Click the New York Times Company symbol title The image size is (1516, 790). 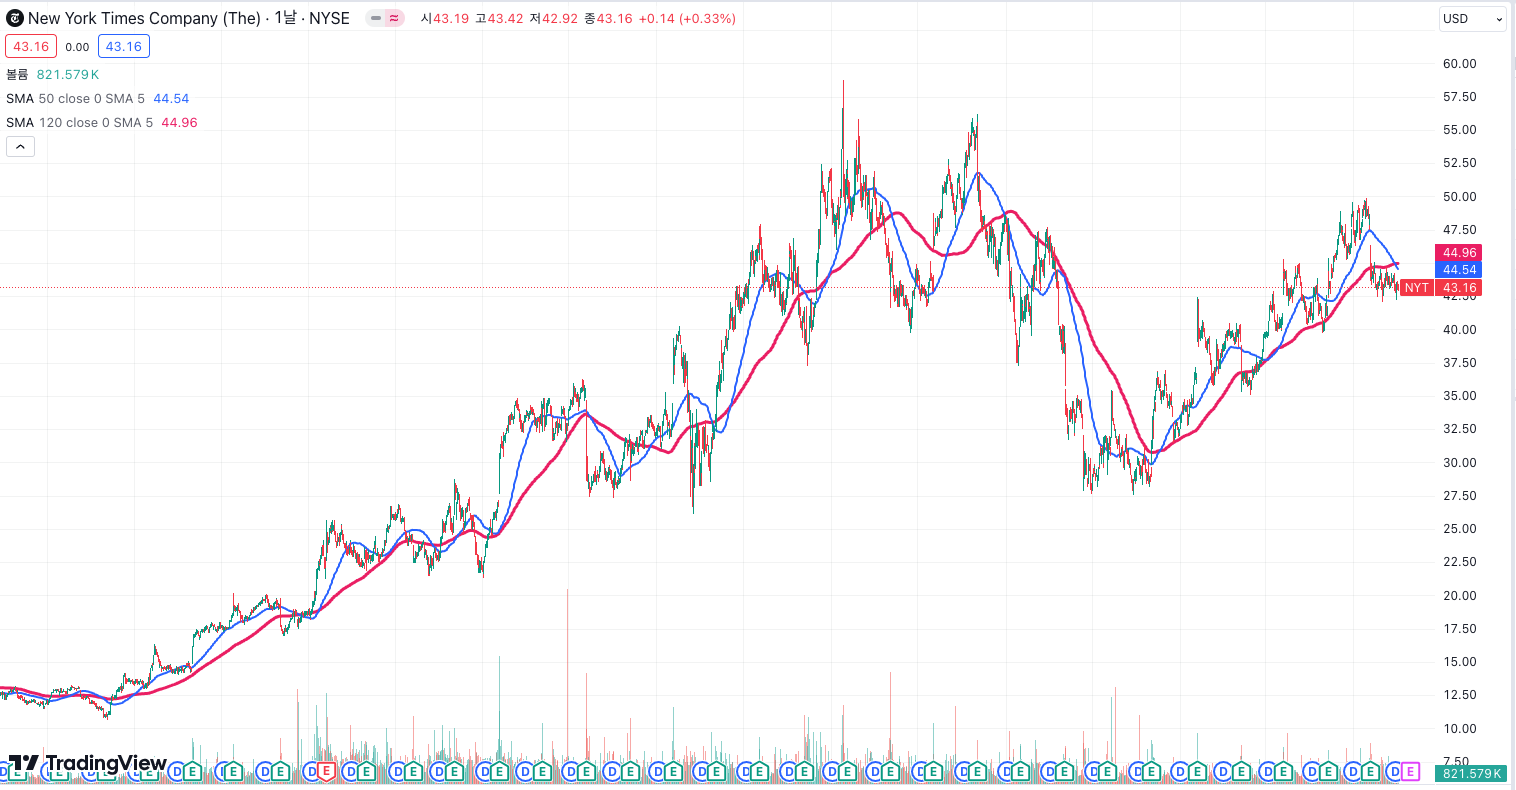(189, 18)
